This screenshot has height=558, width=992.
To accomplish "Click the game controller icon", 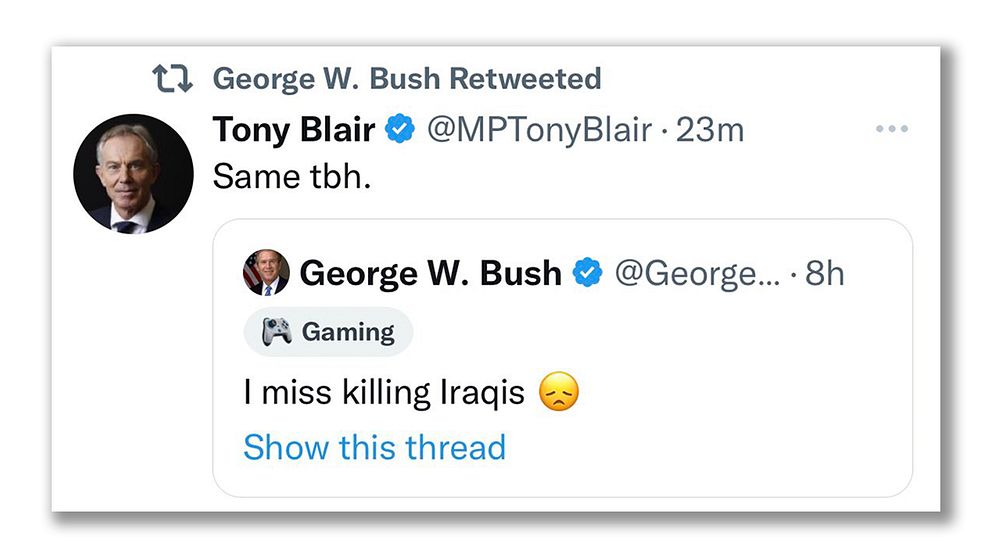I will tap(277, 332).
